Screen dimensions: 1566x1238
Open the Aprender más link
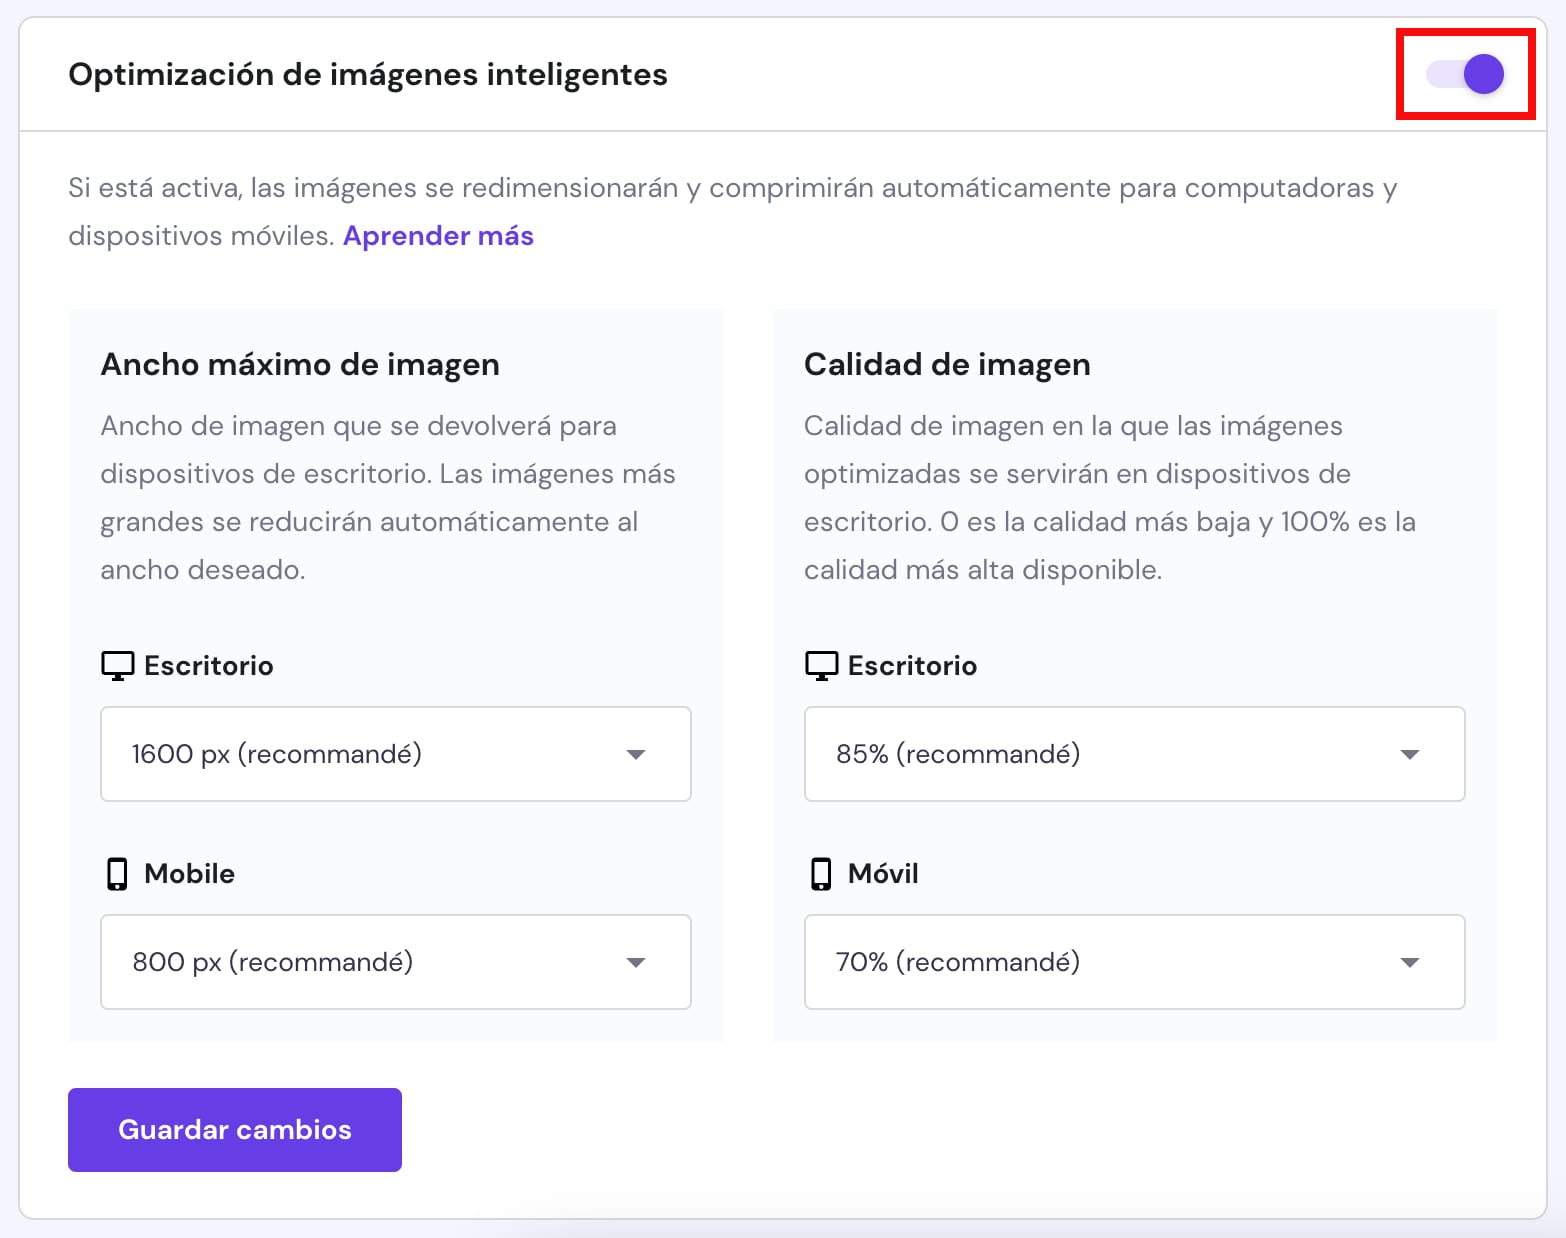tap(438, 236)
